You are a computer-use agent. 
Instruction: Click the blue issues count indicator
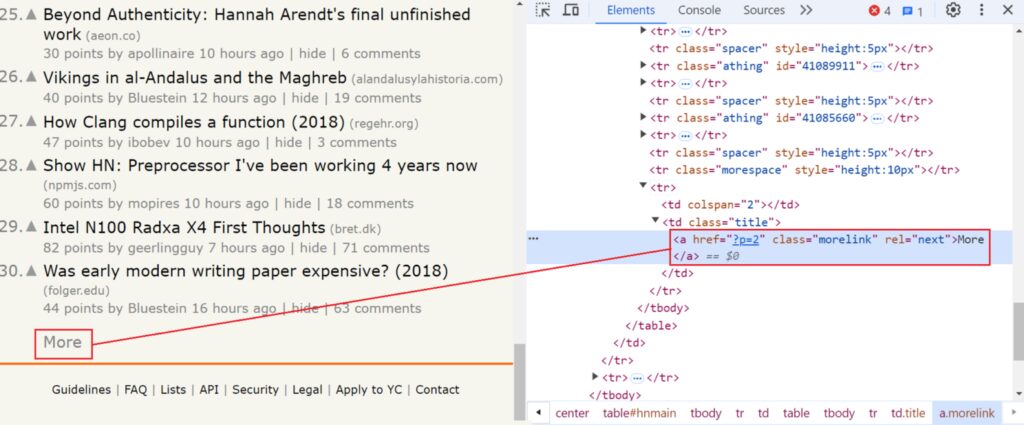click(912, 11)
